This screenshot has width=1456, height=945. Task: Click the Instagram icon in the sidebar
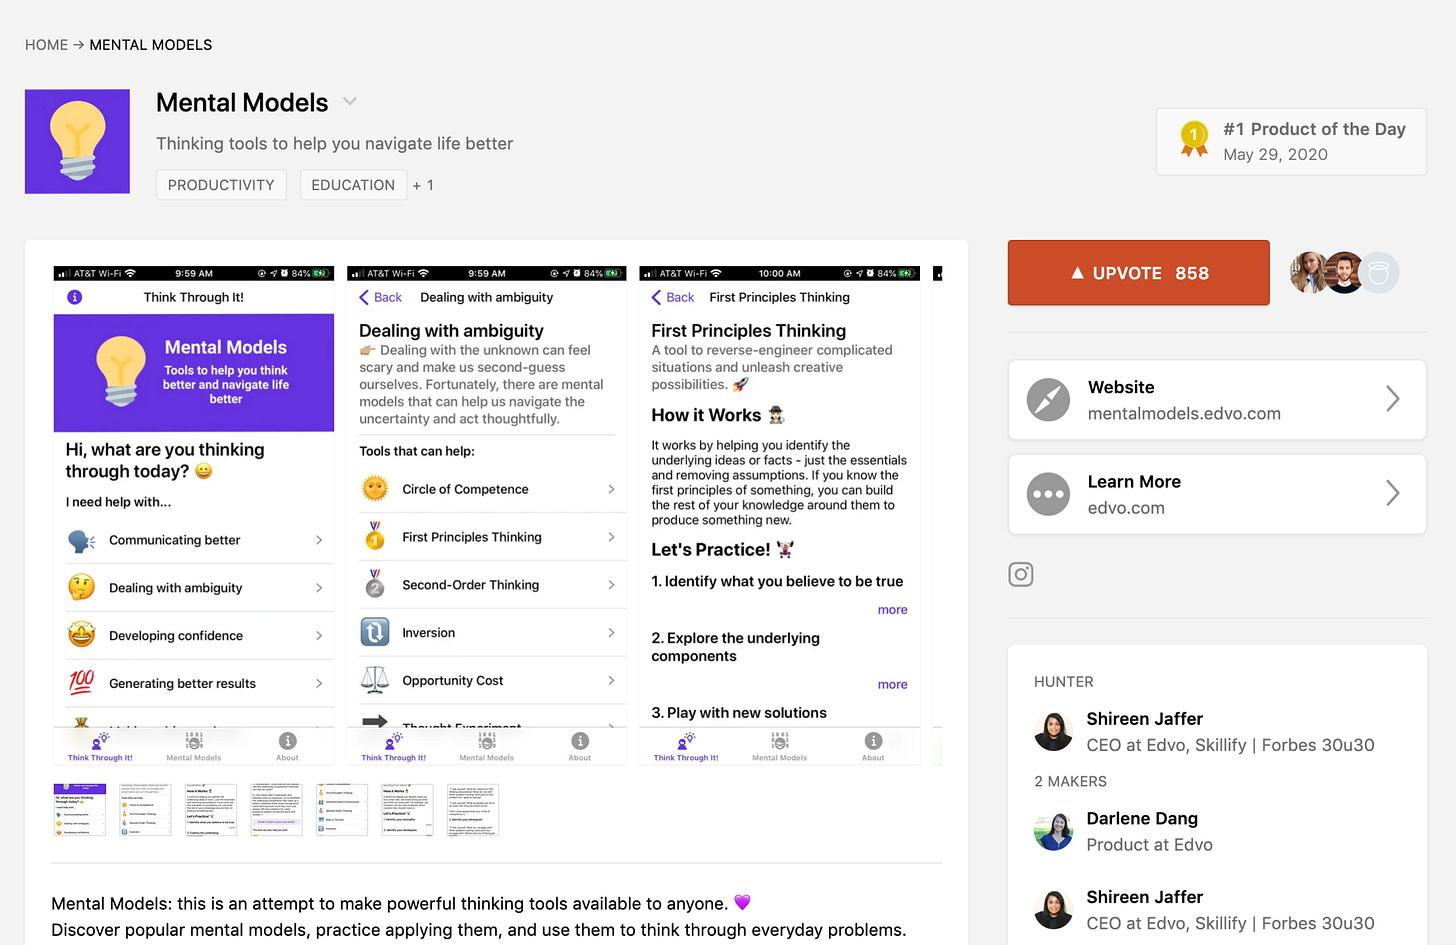click(1020, 574)
